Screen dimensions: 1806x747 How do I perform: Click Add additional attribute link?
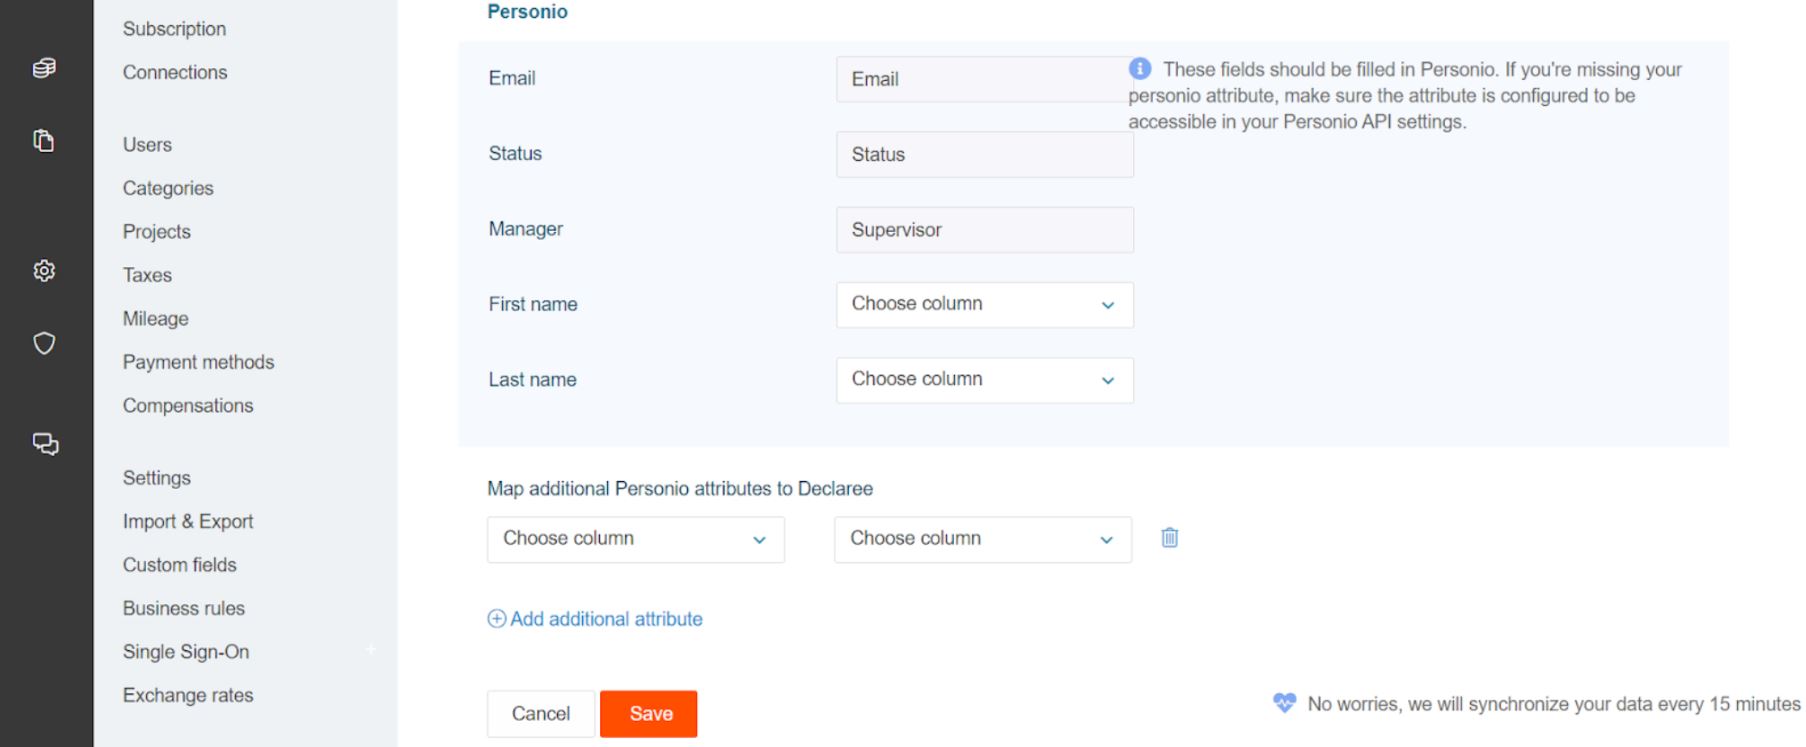pos(596,619)
